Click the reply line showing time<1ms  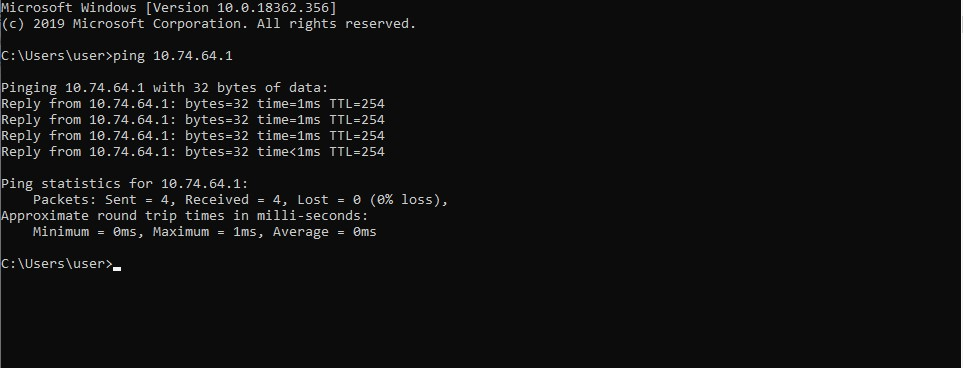(x=193, y=152)
